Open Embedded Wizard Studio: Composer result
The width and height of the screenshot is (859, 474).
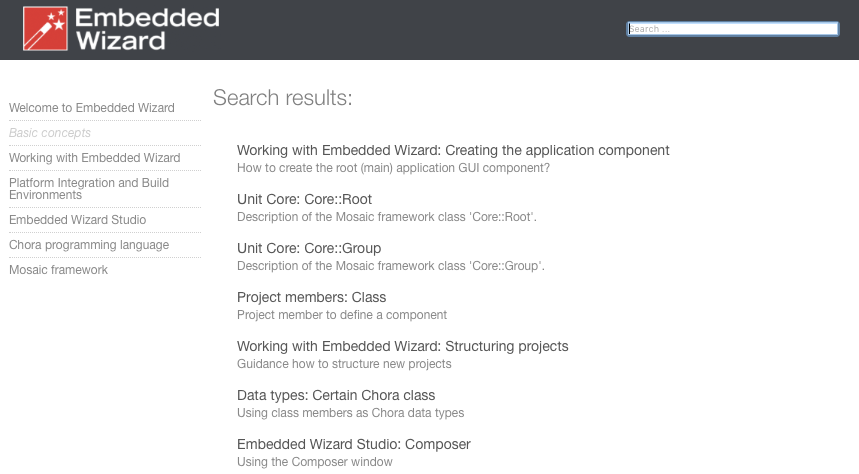[x=353, y=444]
